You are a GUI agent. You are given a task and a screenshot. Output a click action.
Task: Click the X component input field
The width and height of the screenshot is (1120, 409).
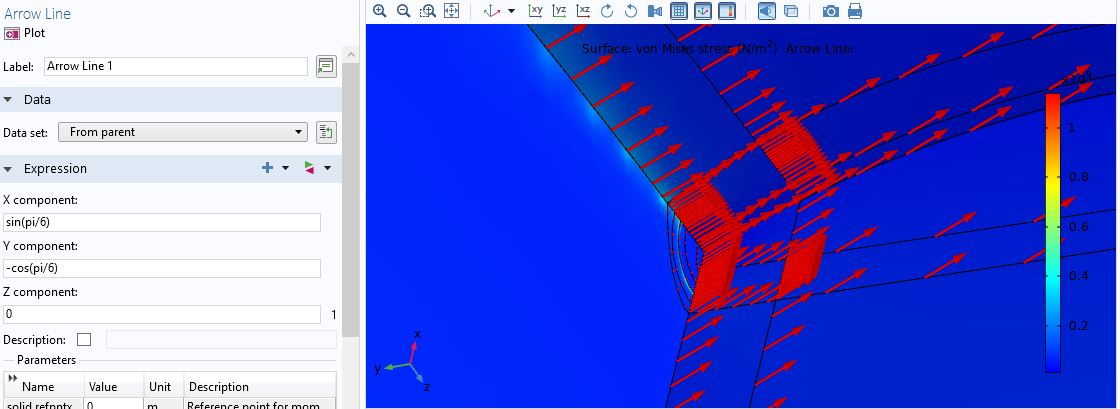pos(162,222)
